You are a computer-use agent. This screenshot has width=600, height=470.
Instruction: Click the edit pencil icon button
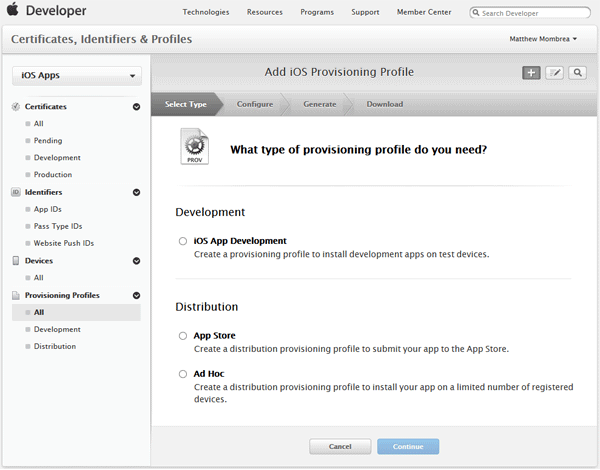click(554, 73)
